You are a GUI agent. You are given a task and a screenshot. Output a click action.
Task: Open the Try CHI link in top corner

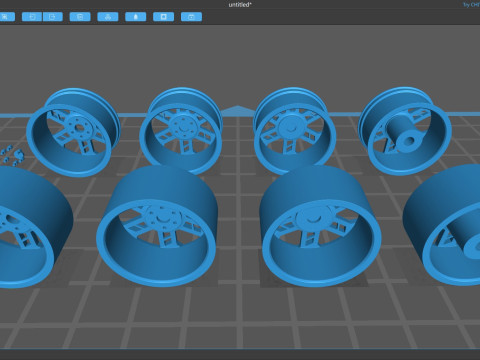tap(471, 5)
